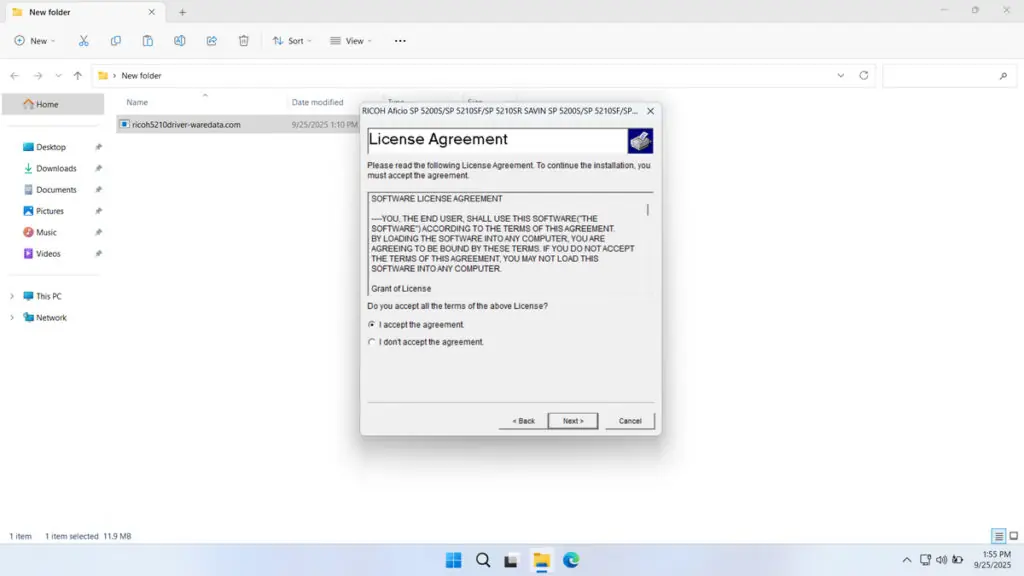The width and height of the screenshot is (1024, 576).
Task: Click the New folder address breadcrumb
Action: (141, 76)
